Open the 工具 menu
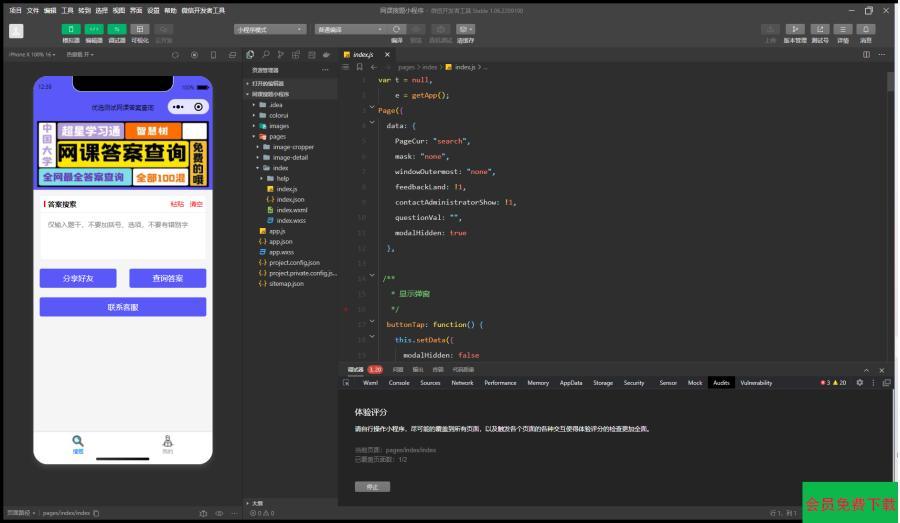Image resolution: width=900 pixels, height=523 pixels. click(67, 10)
